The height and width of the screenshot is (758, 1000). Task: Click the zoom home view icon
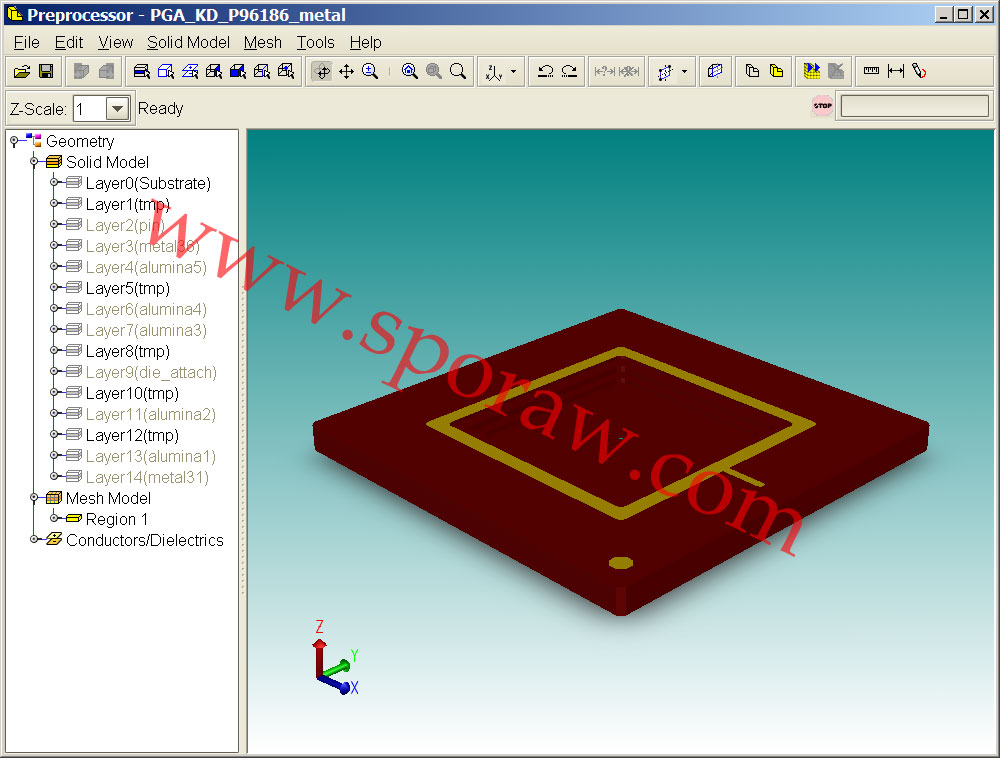point(409,71)
